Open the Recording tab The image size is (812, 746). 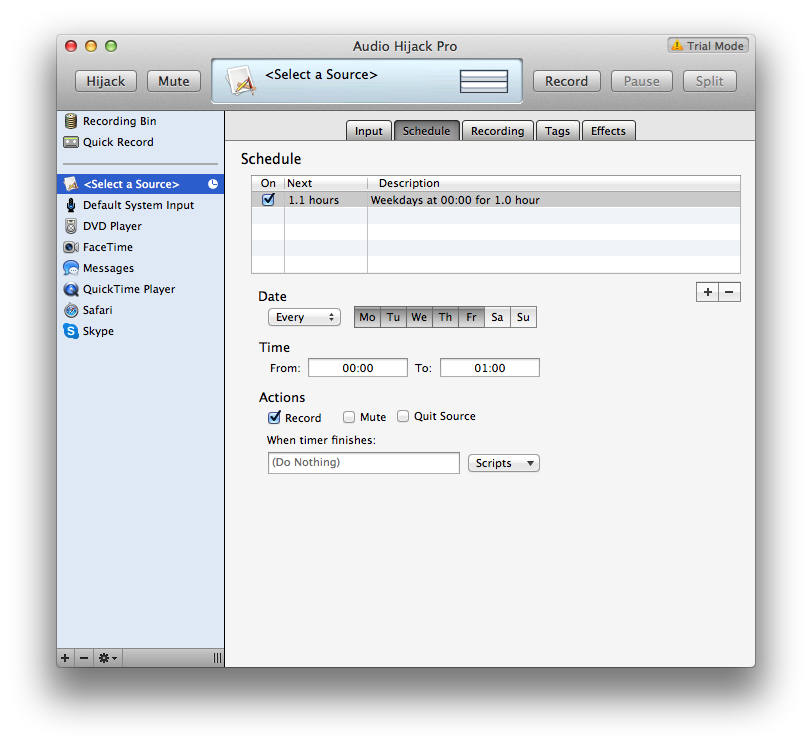497,131
